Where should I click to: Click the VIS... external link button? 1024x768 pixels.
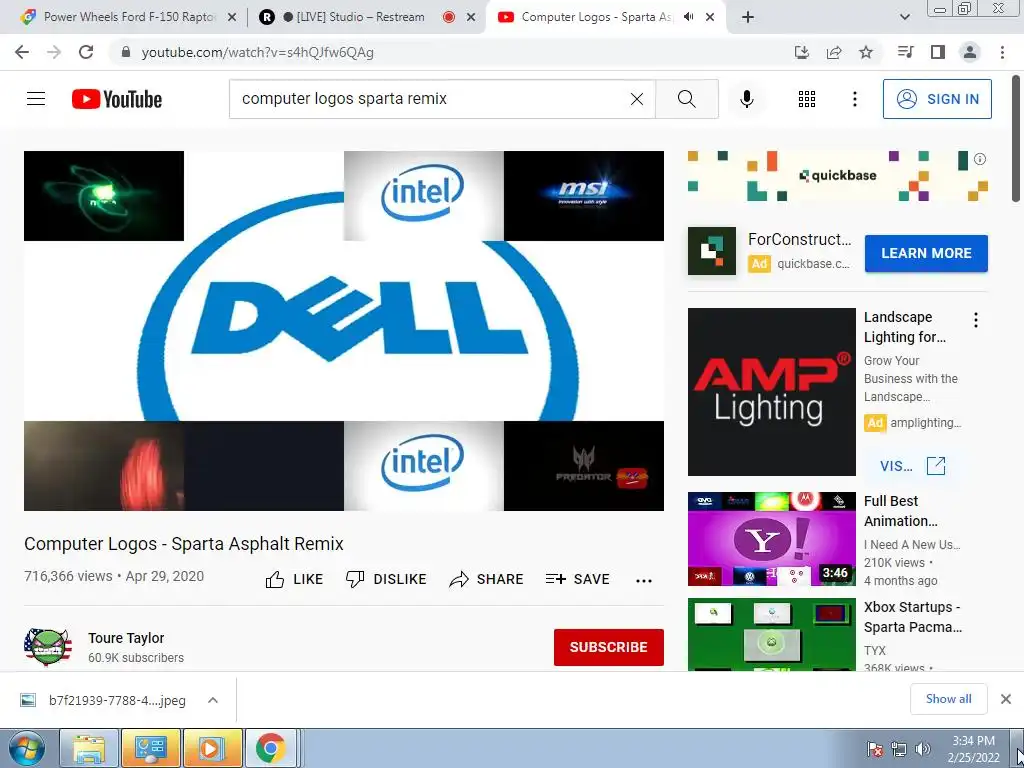912,466
